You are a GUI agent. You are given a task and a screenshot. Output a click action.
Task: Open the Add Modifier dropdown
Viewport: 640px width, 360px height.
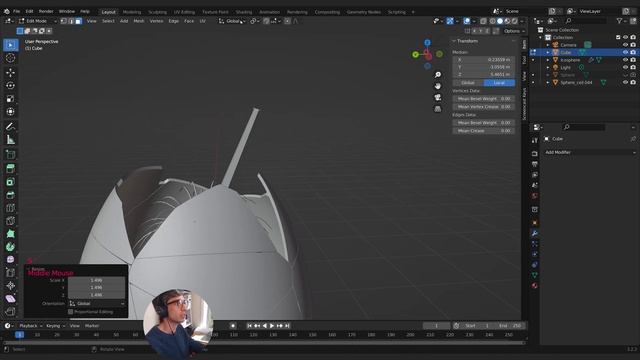pyautogui.click(x=590, y=152)
